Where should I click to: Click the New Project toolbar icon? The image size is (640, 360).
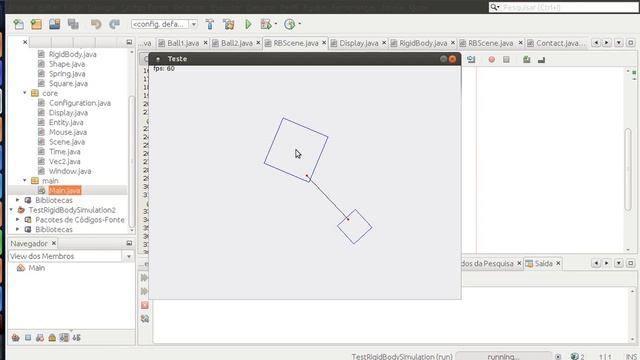pos(36,24)
